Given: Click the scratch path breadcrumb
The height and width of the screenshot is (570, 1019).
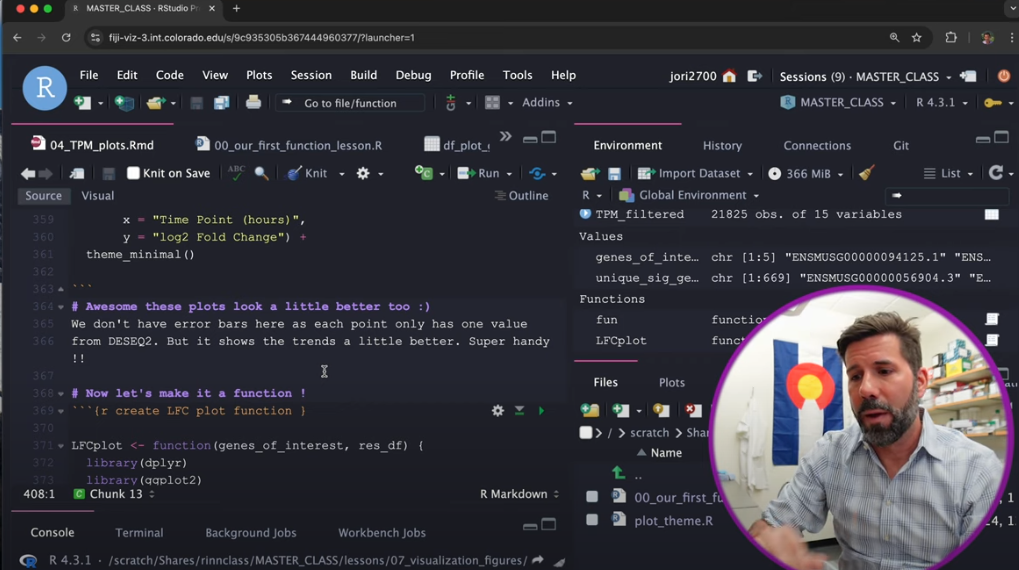Looking at the screenshot, I should [x=649, y=433].
